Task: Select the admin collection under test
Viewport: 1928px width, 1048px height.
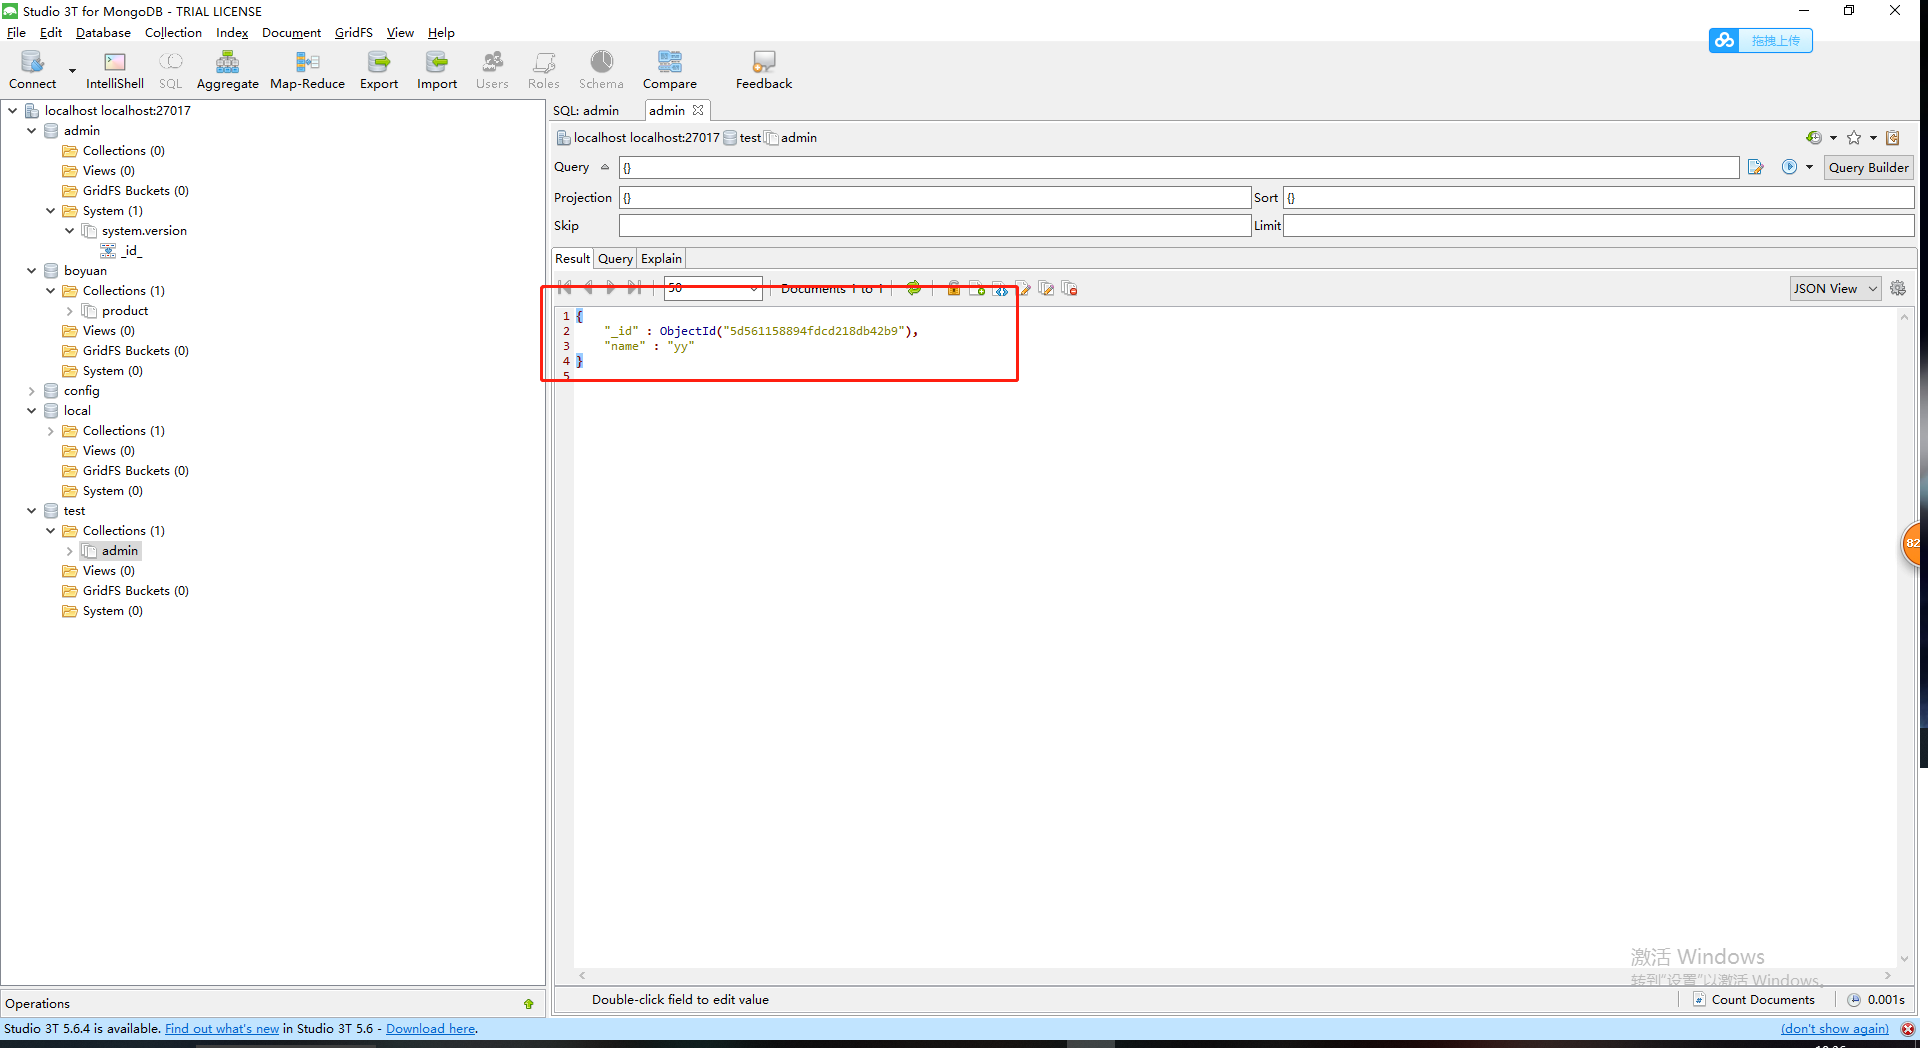Action: [x=119, y=551]
